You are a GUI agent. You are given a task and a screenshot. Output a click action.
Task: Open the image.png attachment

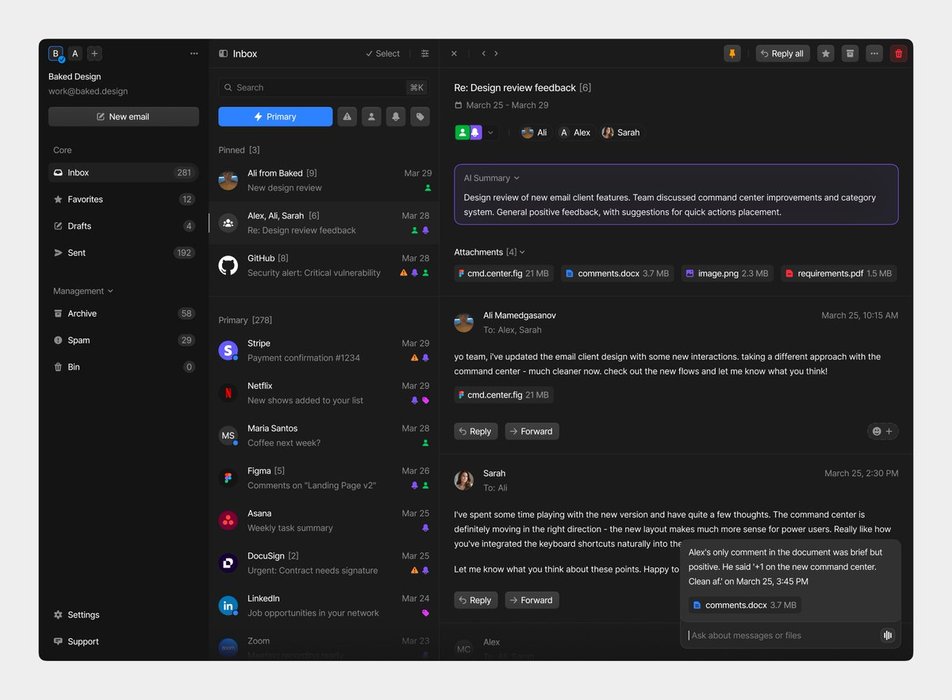click(x=727, y=273)
